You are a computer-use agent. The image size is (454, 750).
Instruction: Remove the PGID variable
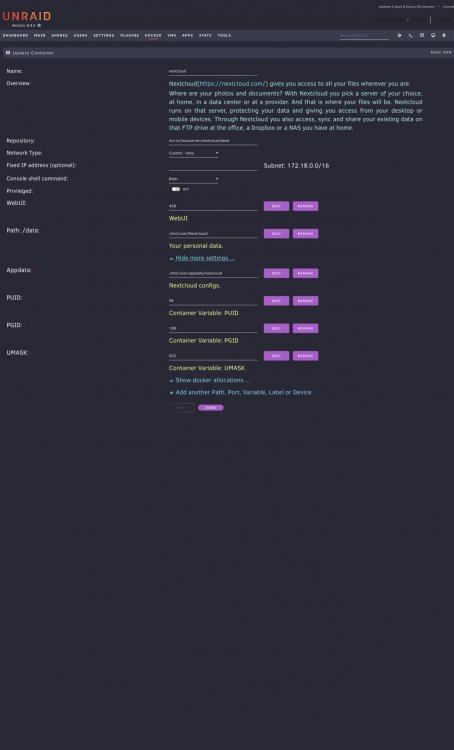coord(305,329)
